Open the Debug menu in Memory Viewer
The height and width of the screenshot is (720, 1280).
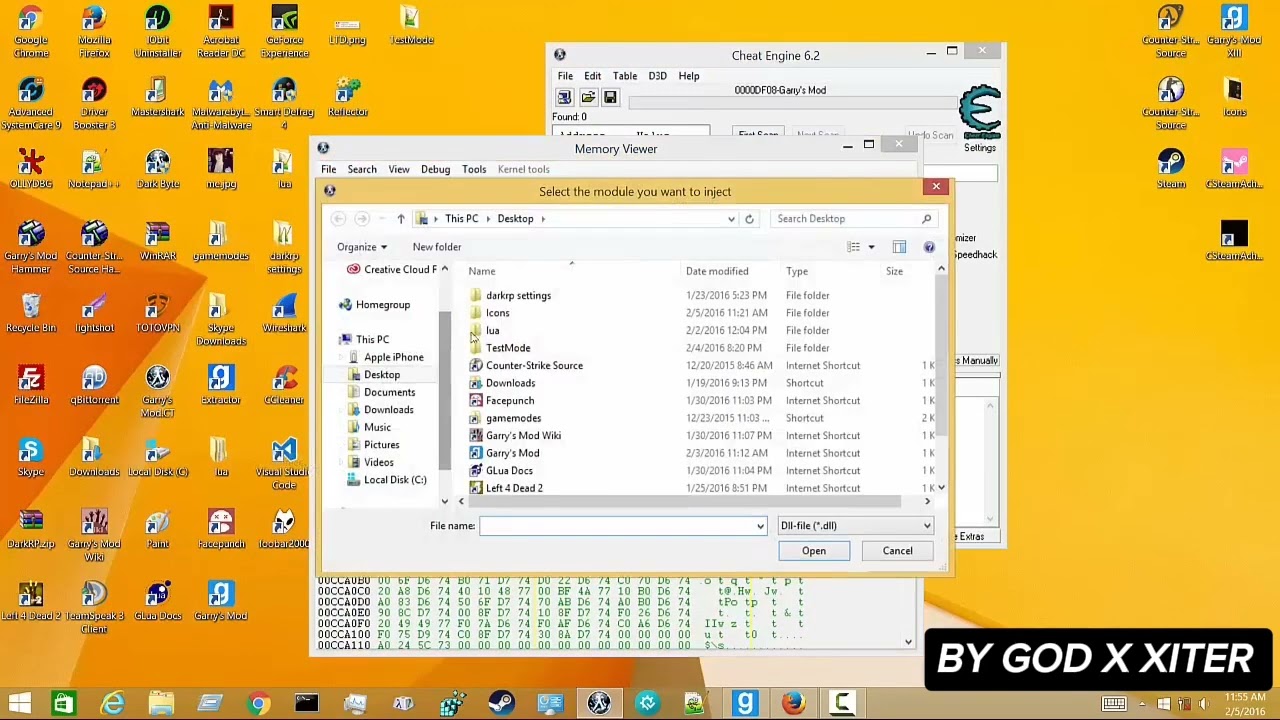point(435,170)
